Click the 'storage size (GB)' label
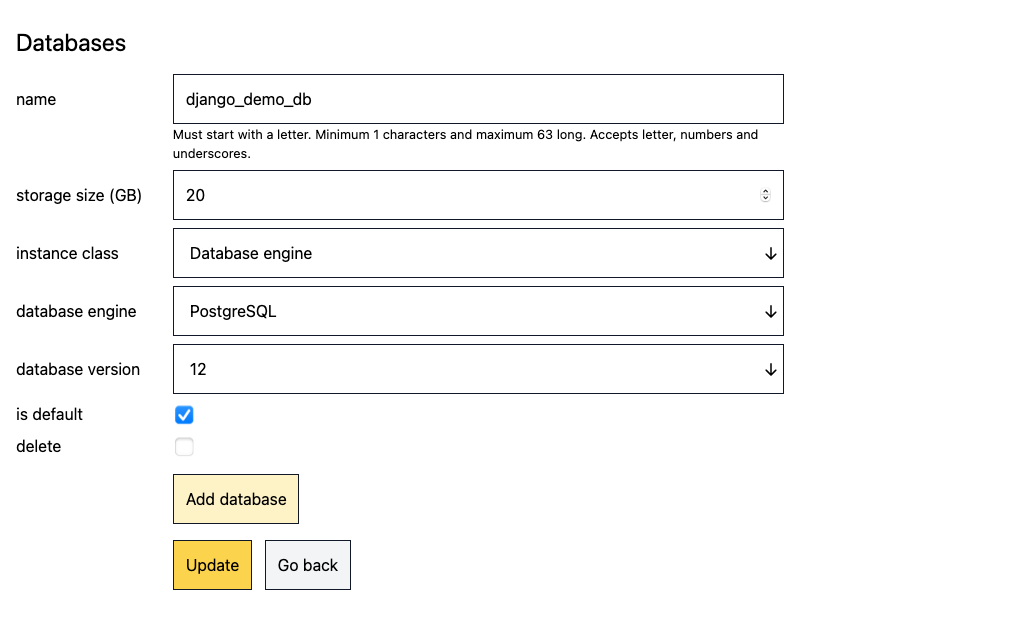 pos(79,195)
